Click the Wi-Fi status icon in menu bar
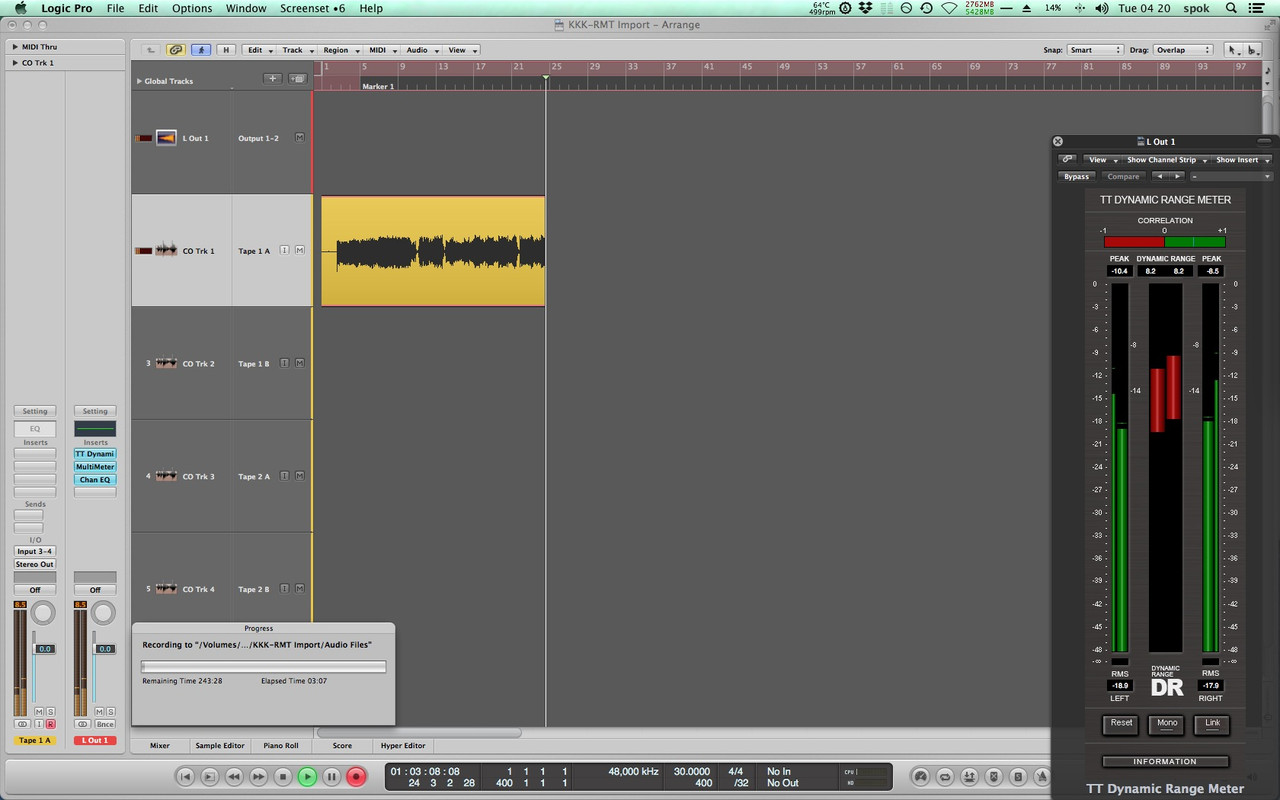The height and width of the screenshot is (800, 1280). click(950, 8)
